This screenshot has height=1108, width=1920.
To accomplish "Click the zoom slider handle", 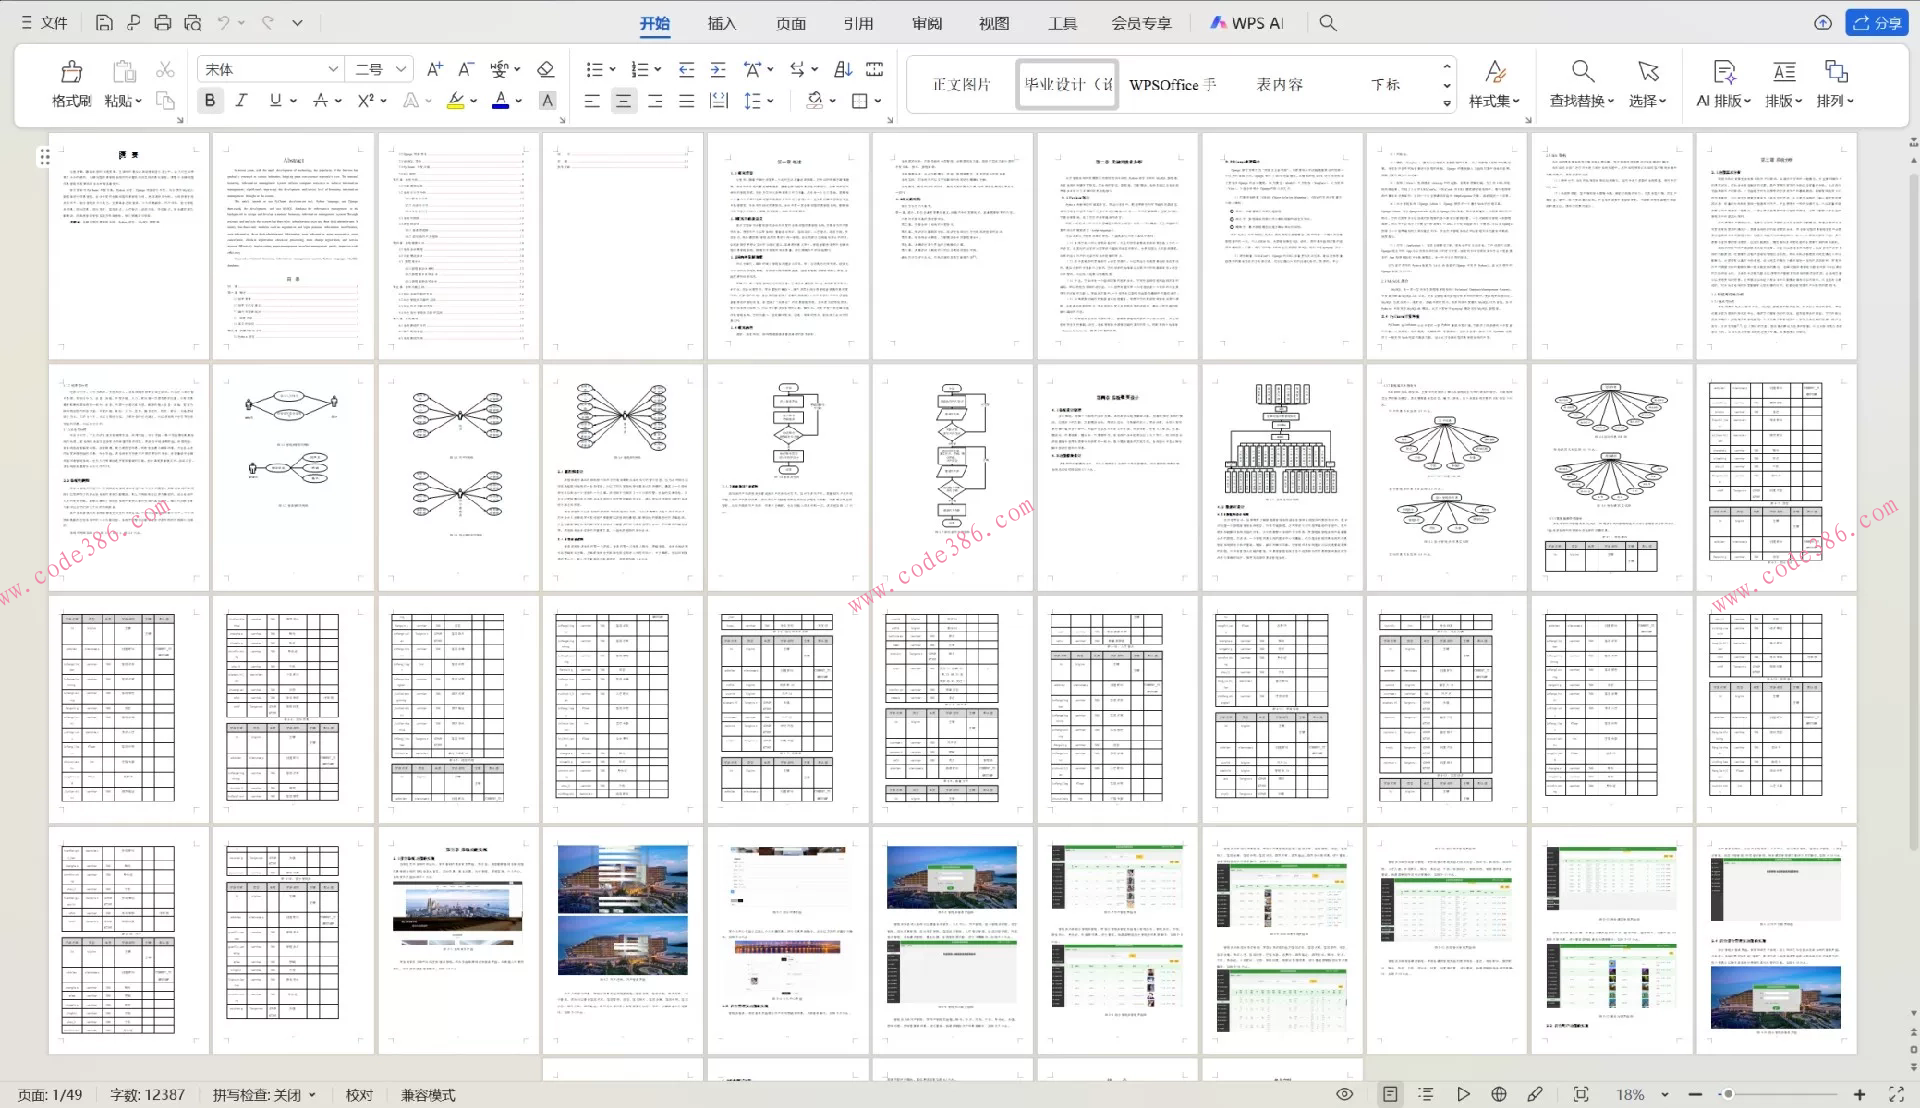I will tap(1728, 1095).
